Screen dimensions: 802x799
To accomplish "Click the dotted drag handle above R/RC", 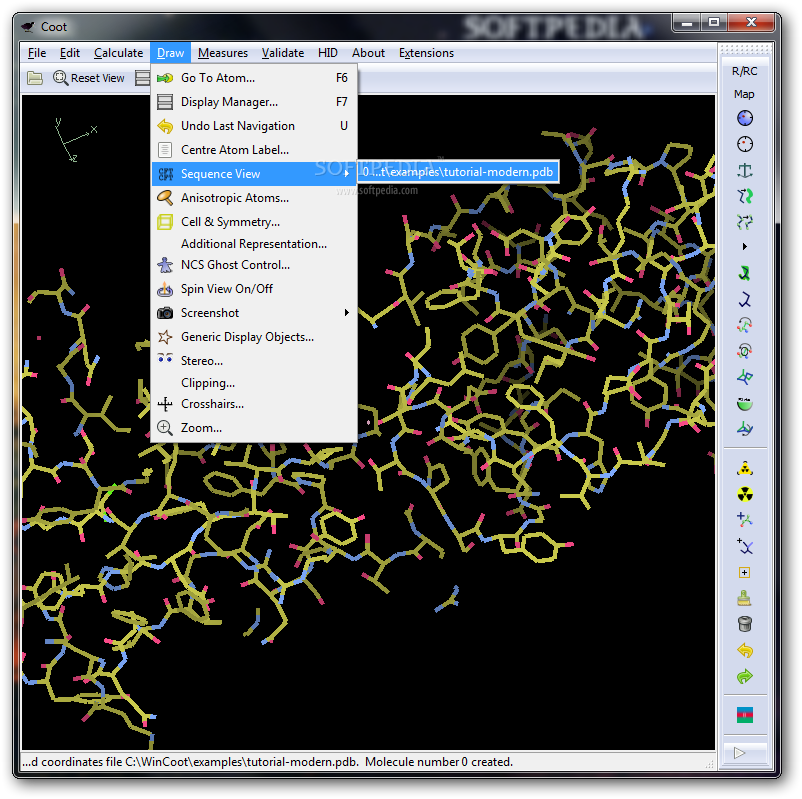I will (x=745, y=49).
